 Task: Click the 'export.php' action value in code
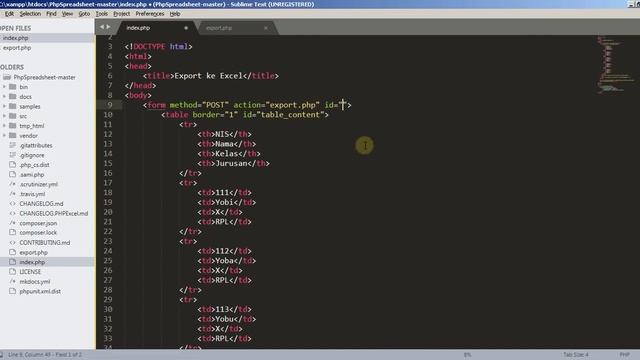[293, 105]
